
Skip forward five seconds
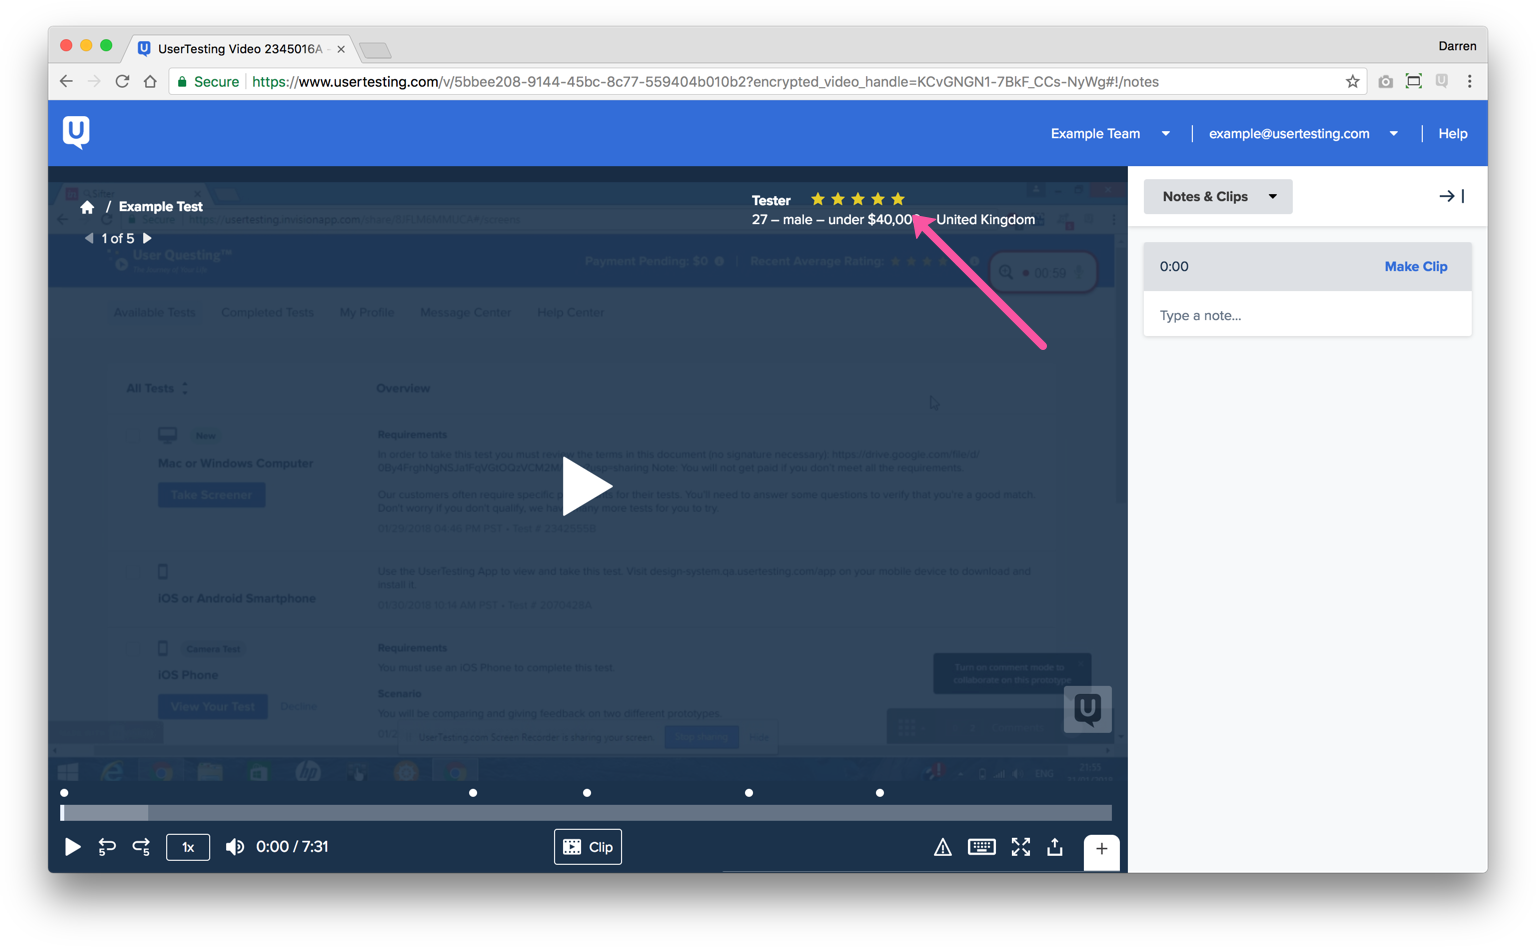coord(141,847)
